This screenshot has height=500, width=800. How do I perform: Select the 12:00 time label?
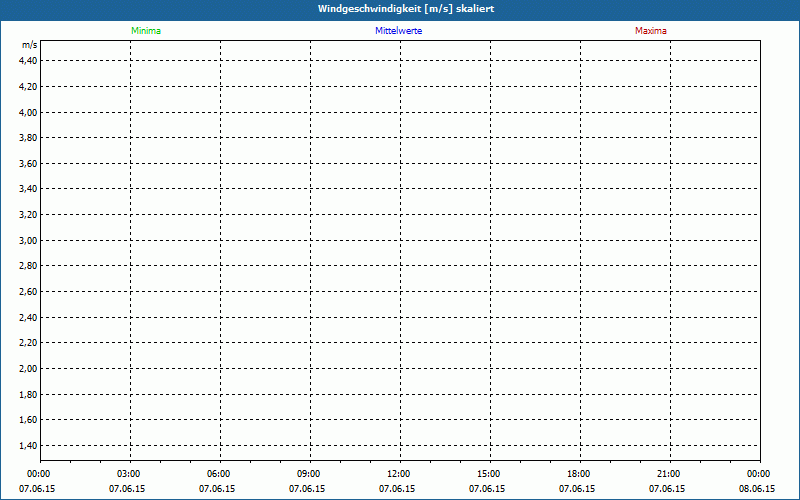coord(398,474)
